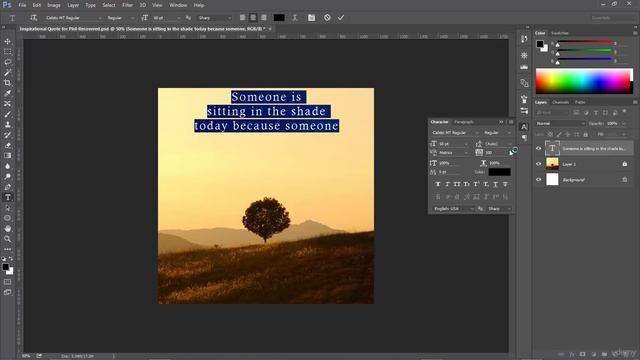Center text in options bar
The width and height of the screenshot is (640, 360).
point(253,18)
